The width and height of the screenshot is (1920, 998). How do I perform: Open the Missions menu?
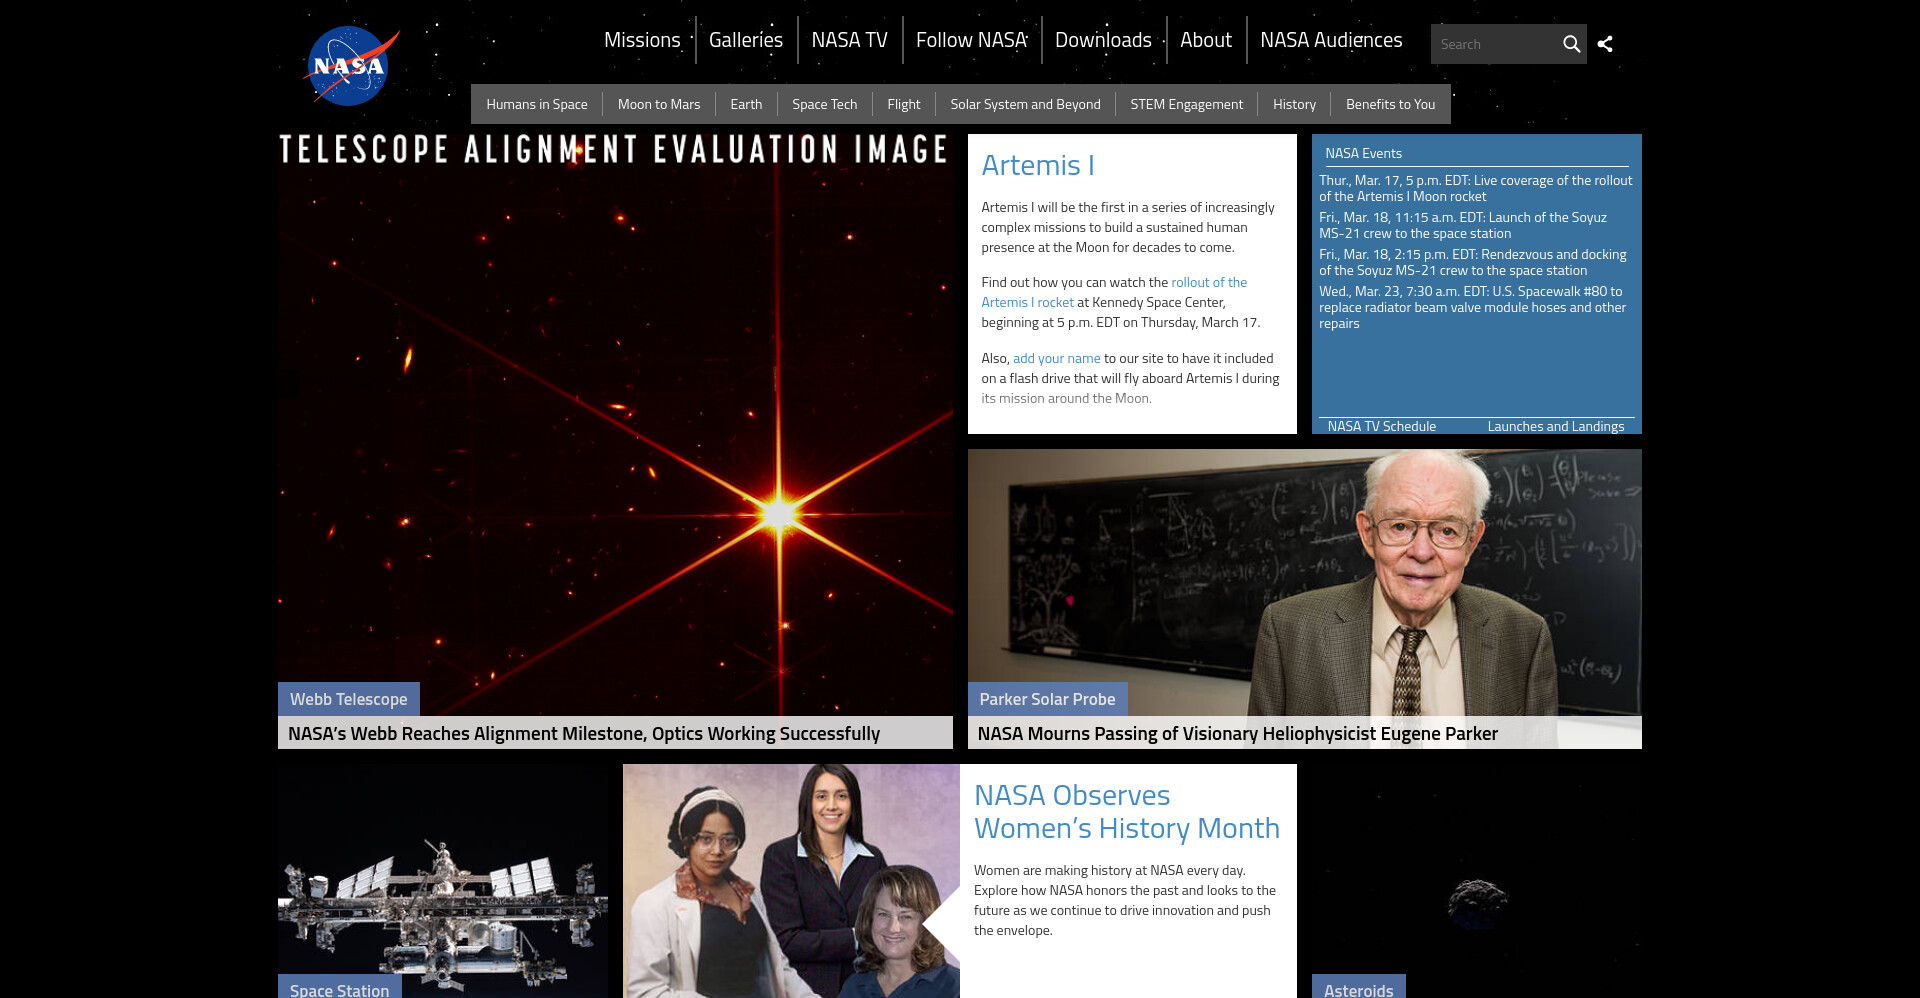click(x=642, y=40)
